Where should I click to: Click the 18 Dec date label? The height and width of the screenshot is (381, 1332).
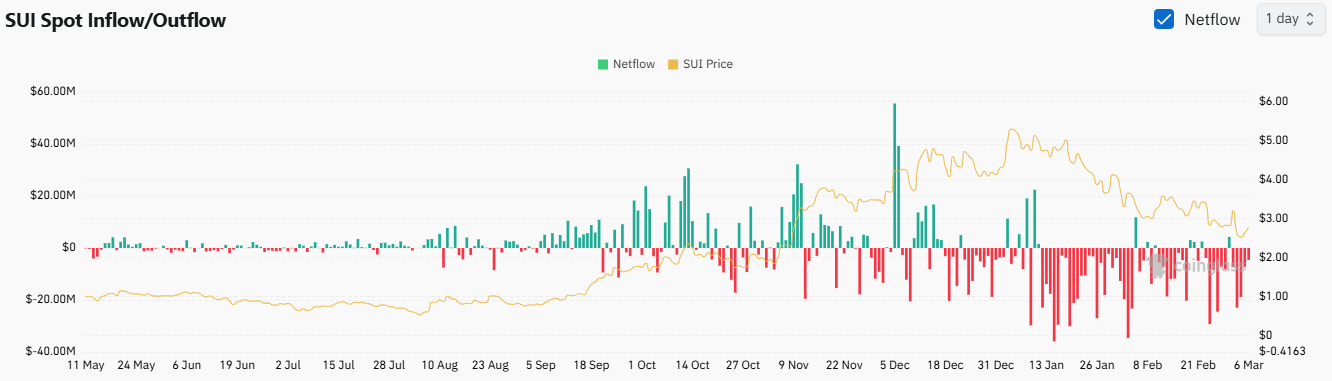point(946,366)
